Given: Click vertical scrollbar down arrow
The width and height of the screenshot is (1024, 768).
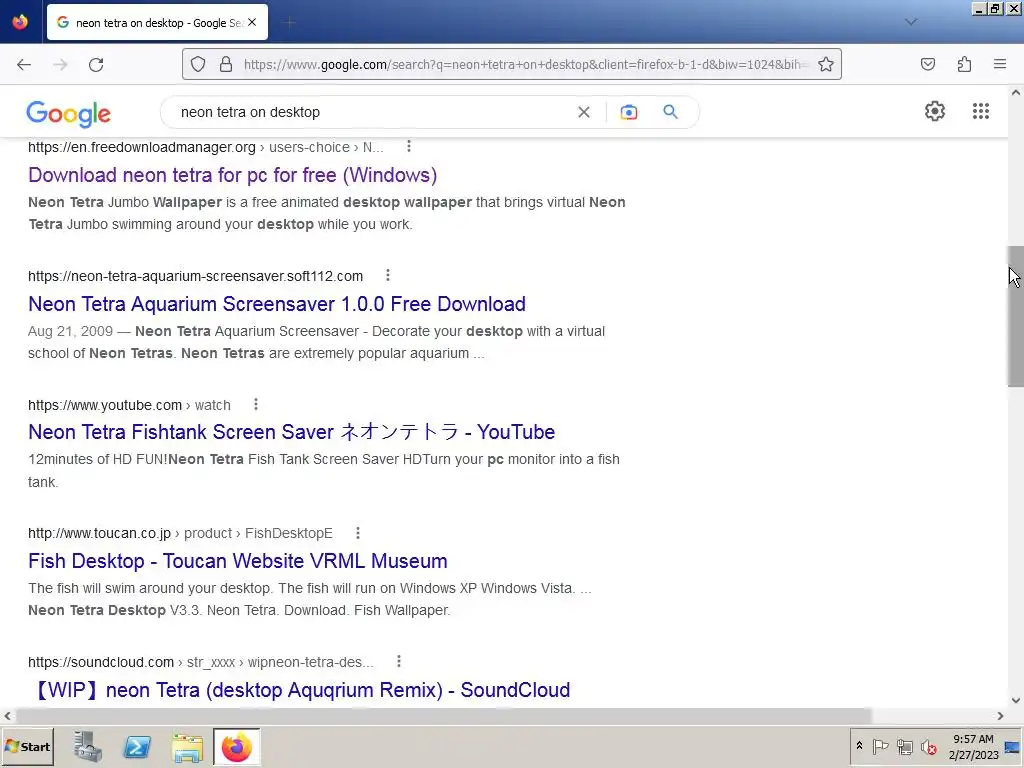Looking at the screenshot, I should click(1016, 700).
